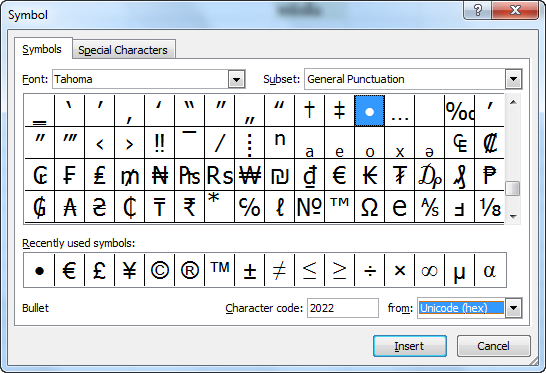Pick recently used not-equal symbol

coord(280,270)
